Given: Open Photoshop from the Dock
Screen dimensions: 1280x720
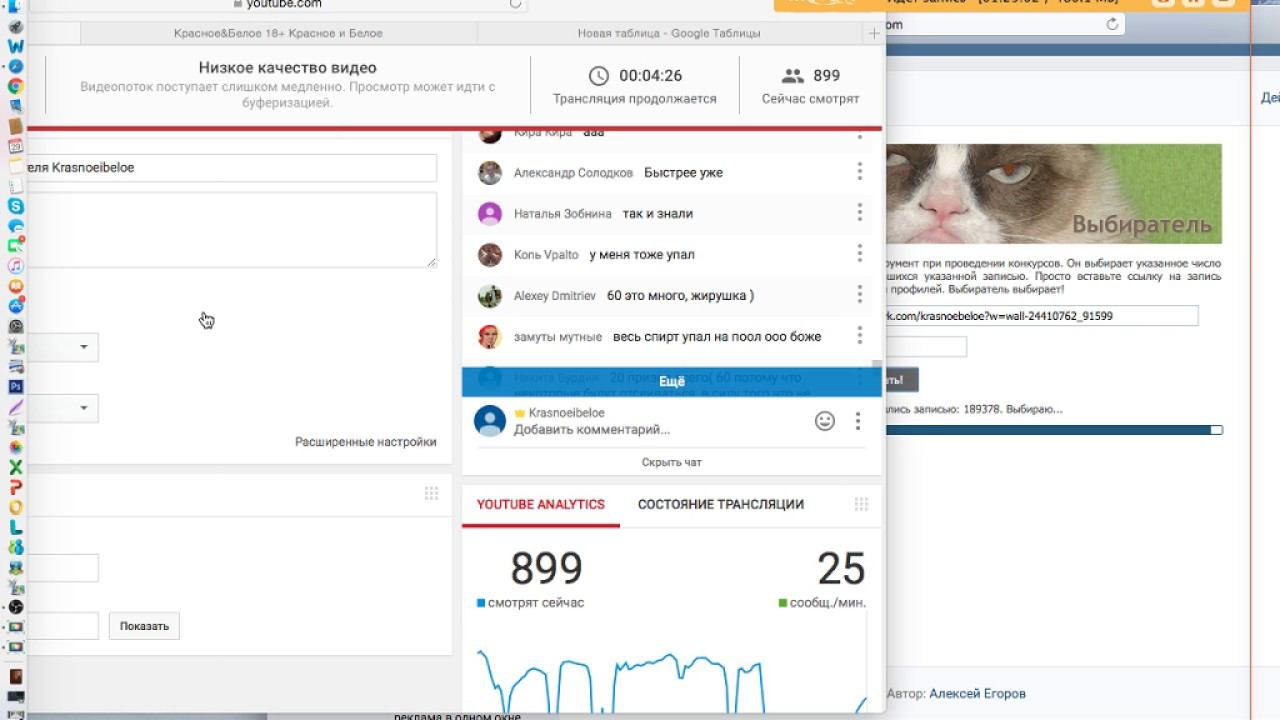Looking at the screenshot, I should (15, 386).
